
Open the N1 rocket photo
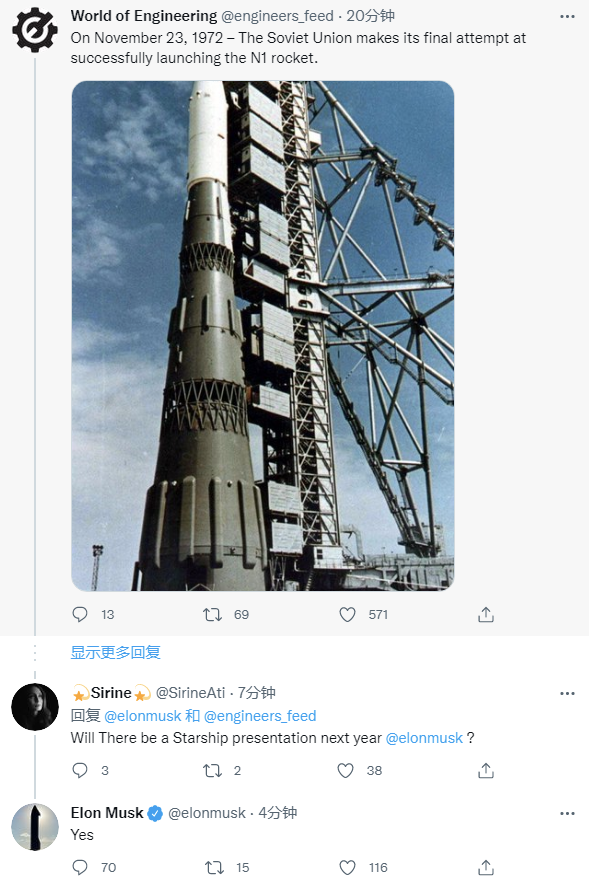263,336
